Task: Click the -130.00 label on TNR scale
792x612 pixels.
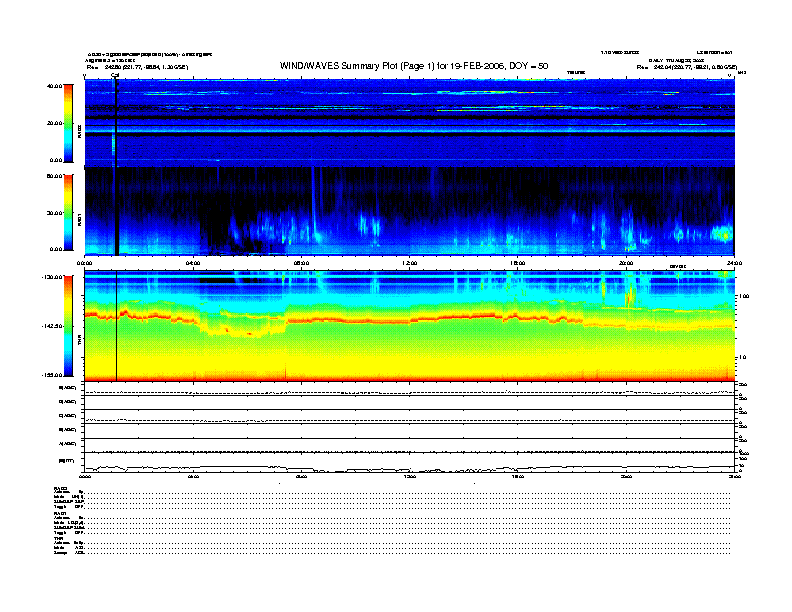Action: coord(52,277)
